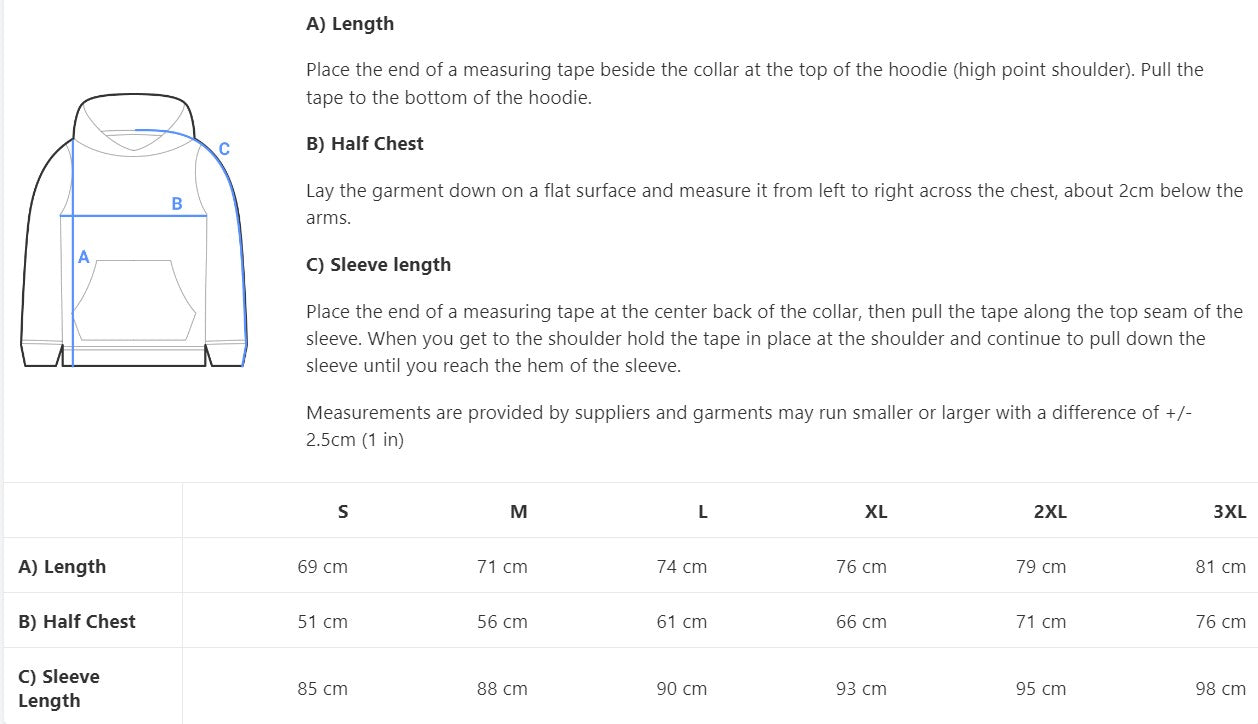Click the "C) Sleeve length" instructions heading
1258x724 pixels.
pyautogui.click(x=378, y=264)
